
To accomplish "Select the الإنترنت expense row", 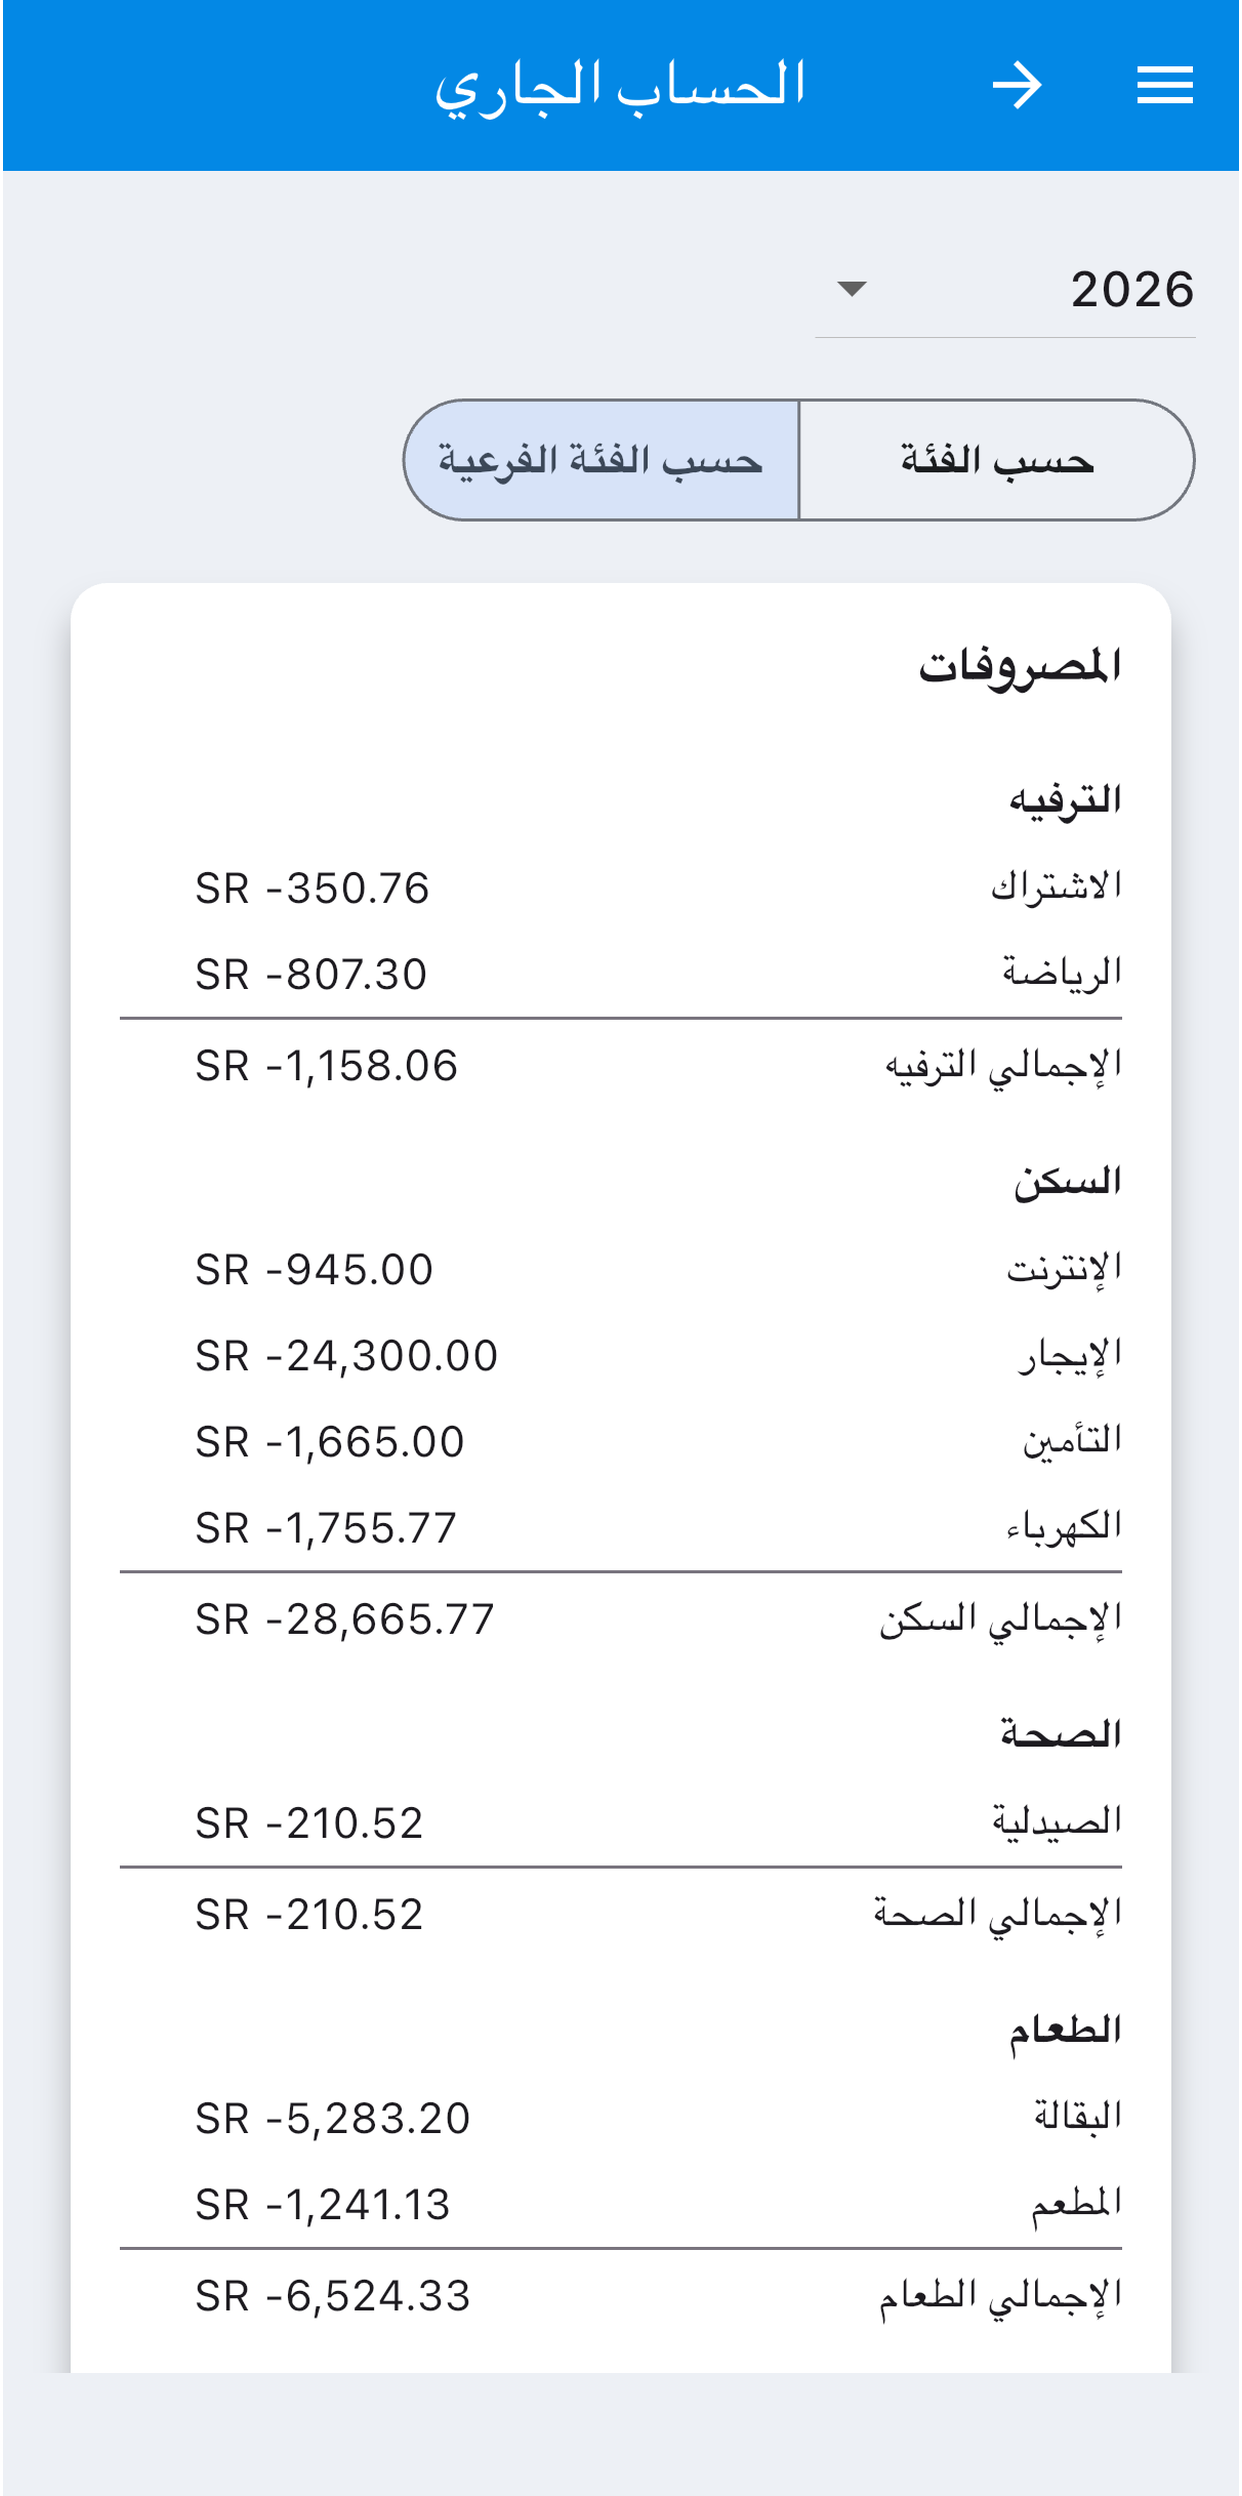I will pos(621,1270).
